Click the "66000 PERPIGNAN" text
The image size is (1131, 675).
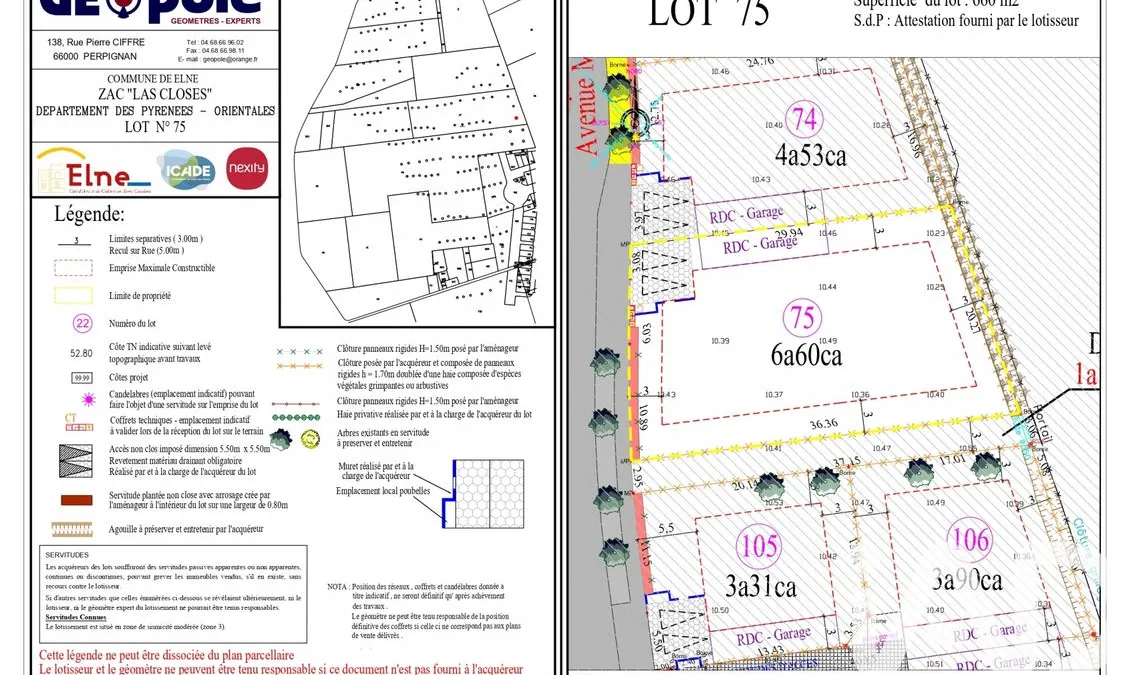tap(94, 56)
